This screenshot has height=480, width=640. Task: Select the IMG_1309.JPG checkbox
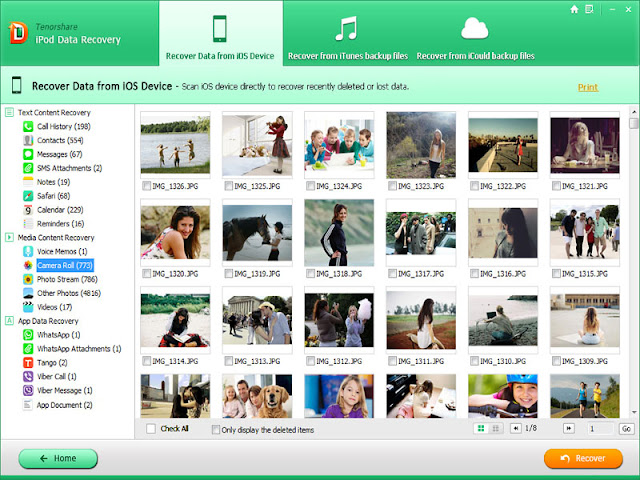[556, 361]
